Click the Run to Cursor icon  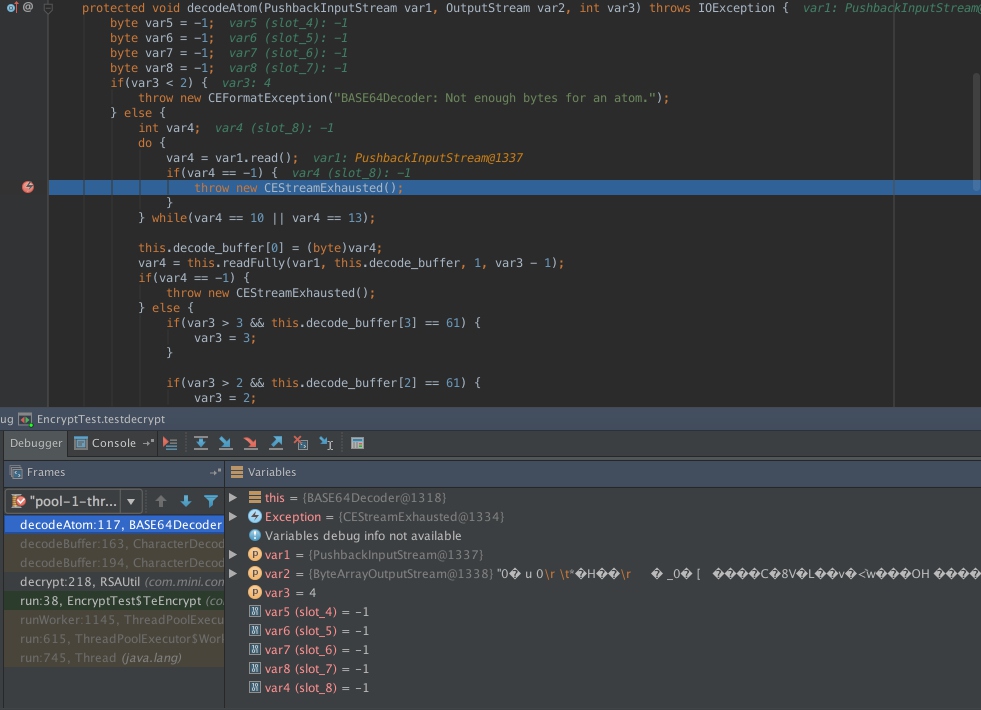(x=326, y=443)
